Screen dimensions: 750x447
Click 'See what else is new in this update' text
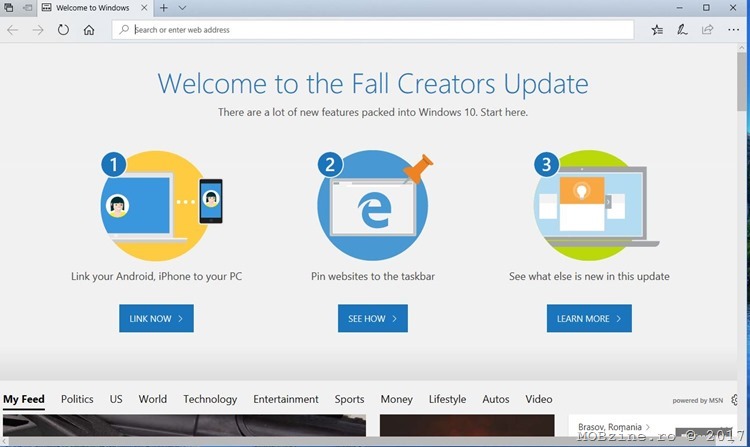[x=589, y=276]
